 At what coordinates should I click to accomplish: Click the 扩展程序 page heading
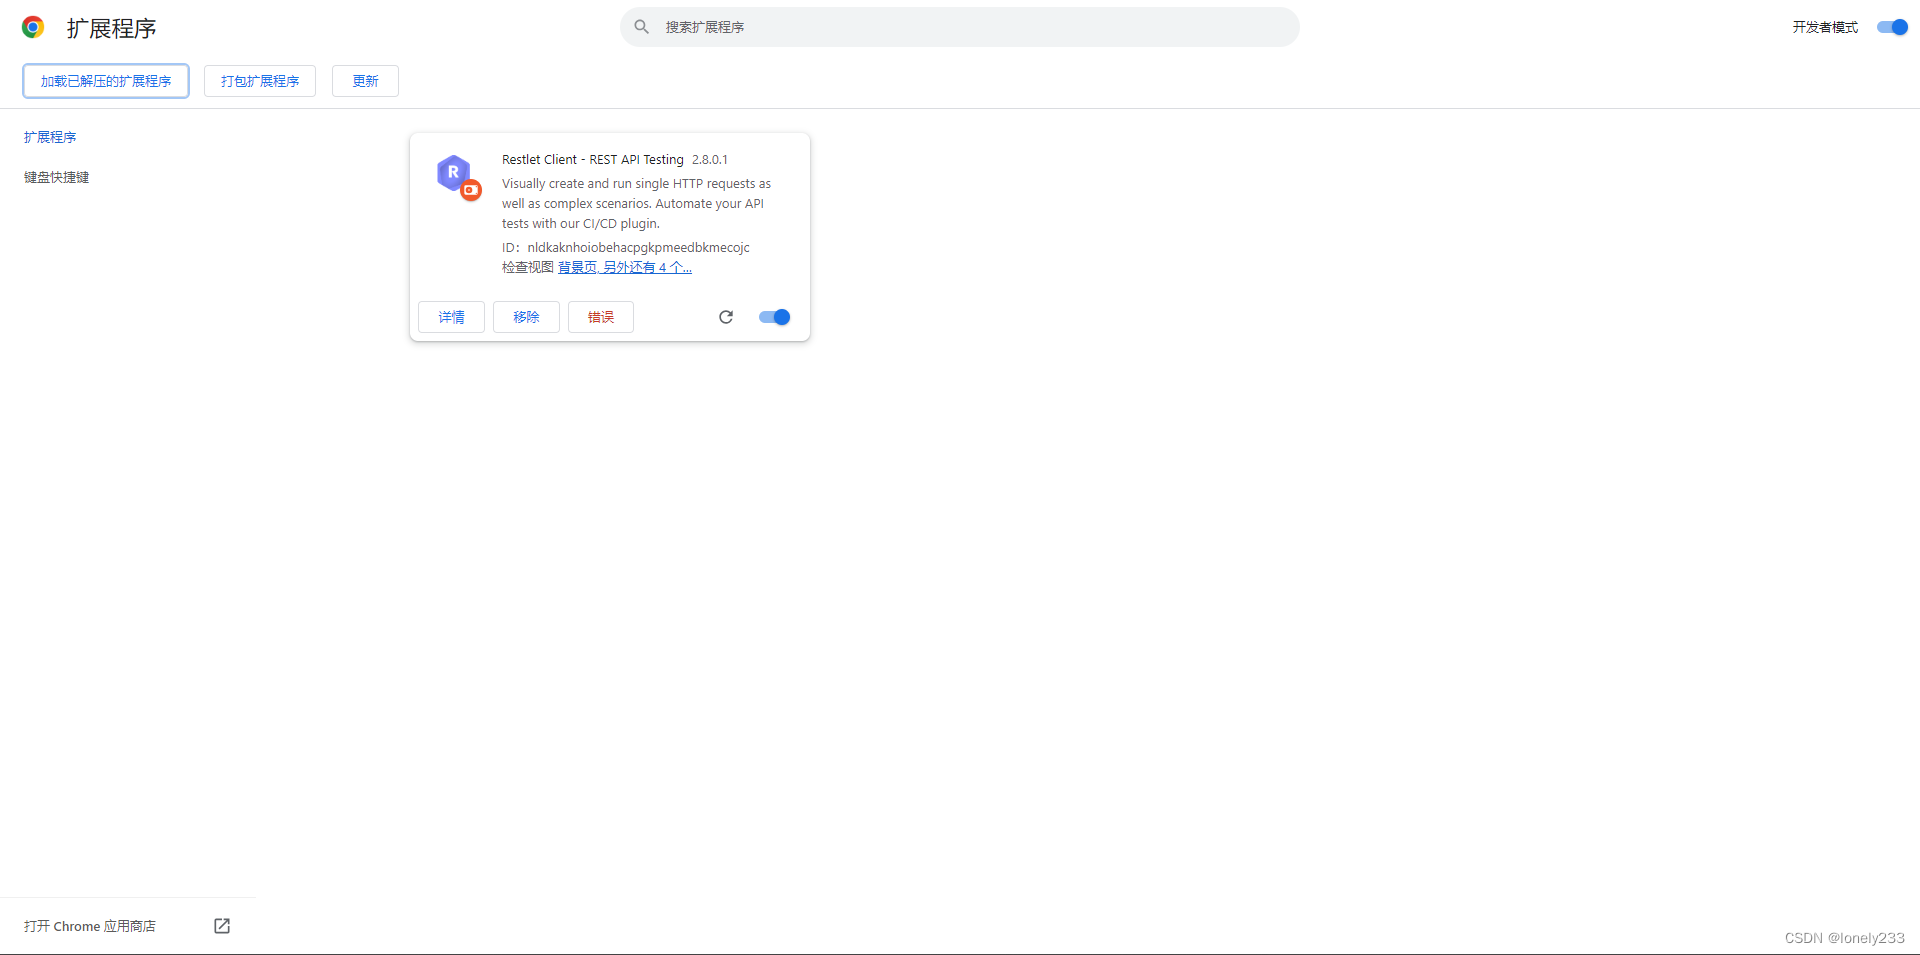(112, 28)
